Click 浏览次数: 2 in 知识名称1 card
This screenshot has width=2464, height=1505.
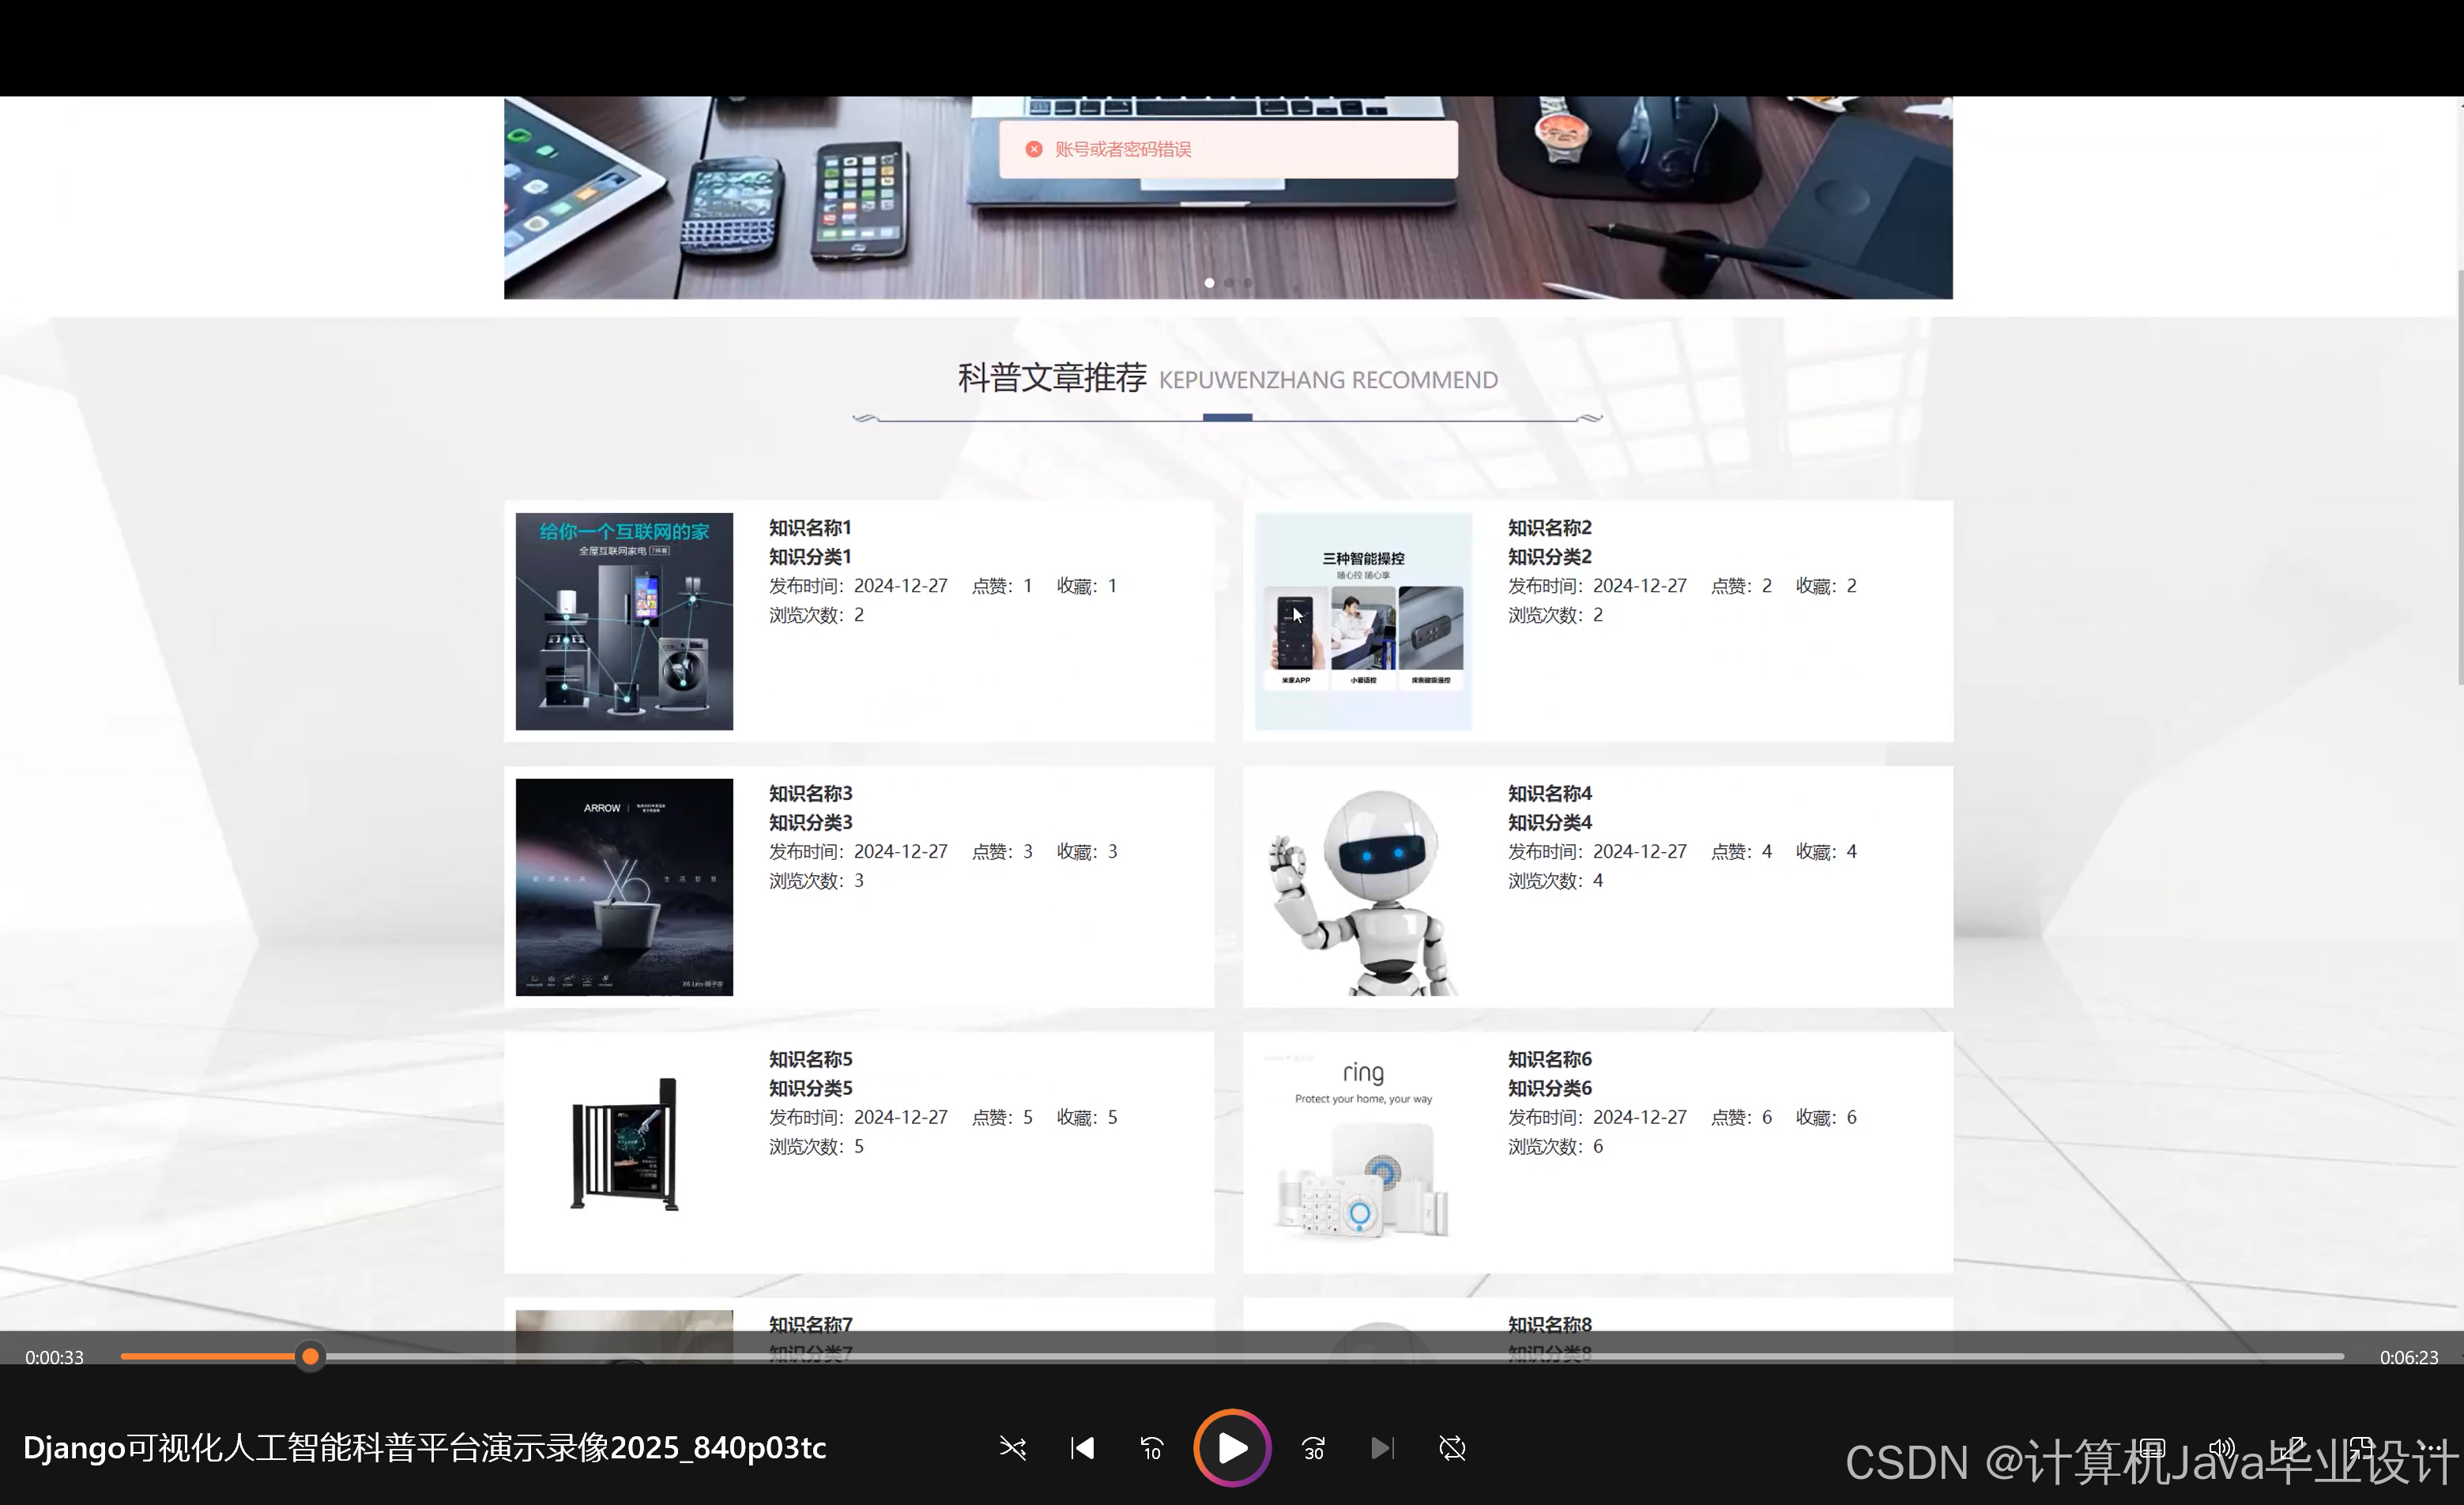tap(816, 614)
